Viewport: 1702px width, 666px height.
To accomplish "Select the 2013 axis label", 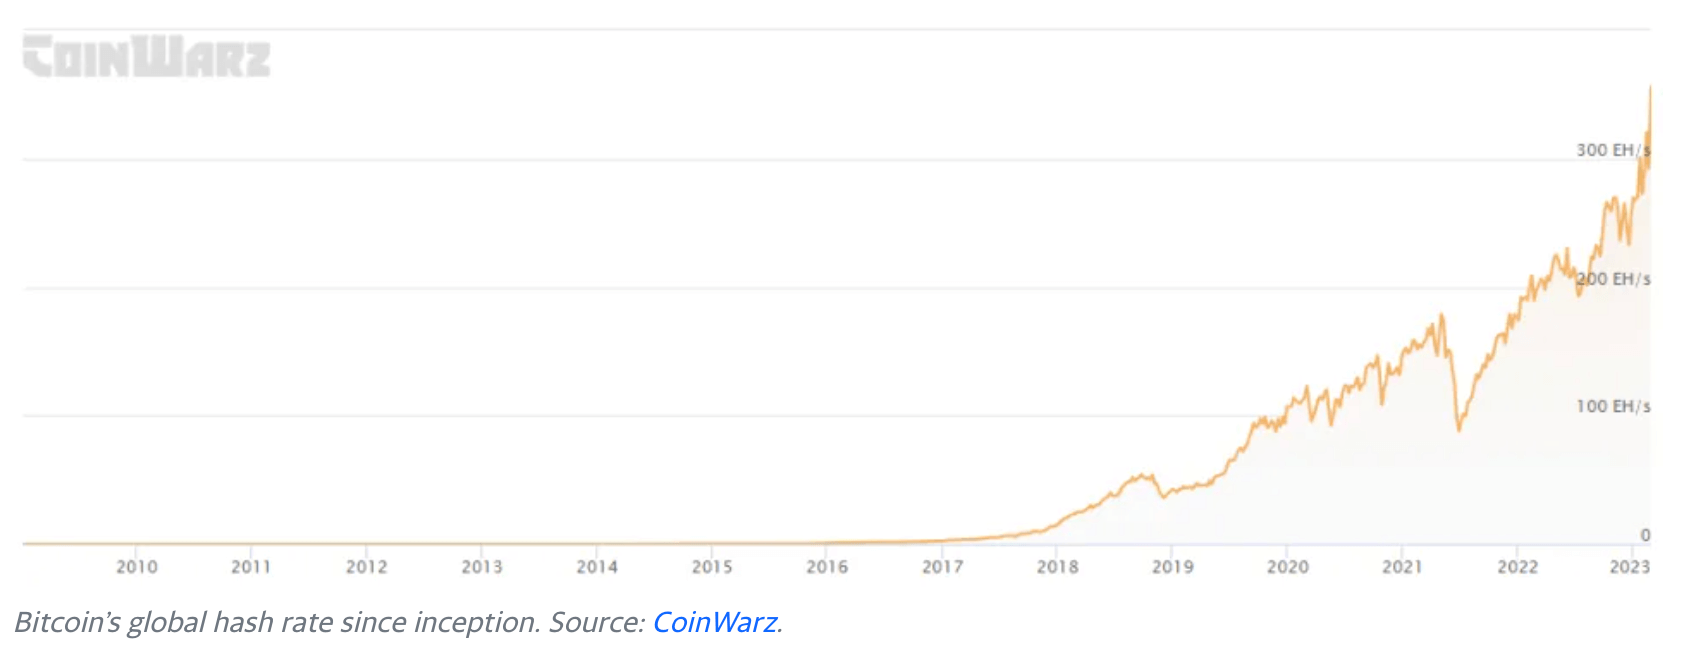I will (482, 567).
